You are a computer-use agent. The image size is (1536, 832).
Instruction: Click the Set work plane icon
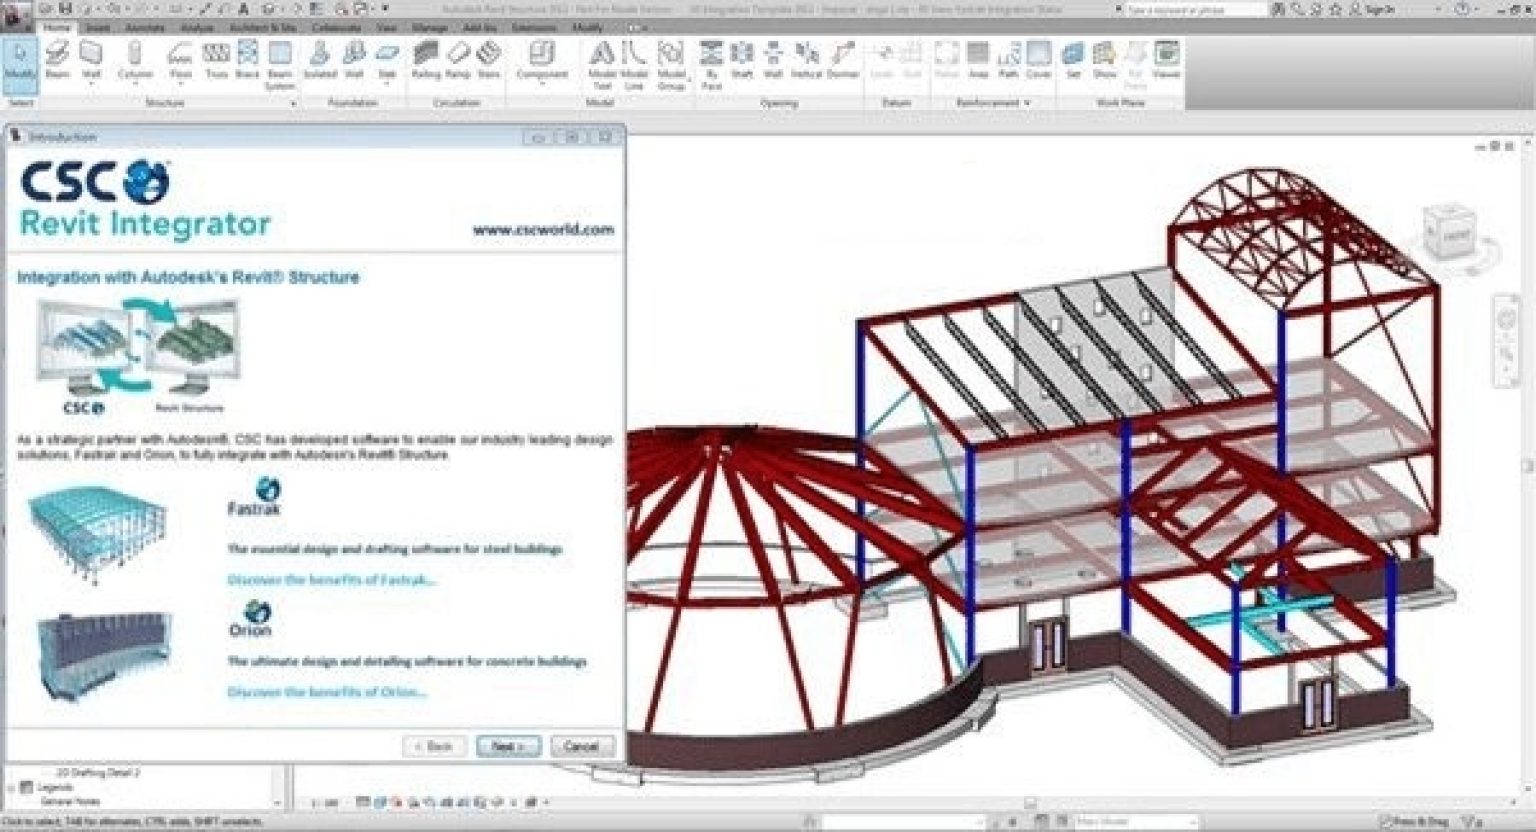[1073, 60]
